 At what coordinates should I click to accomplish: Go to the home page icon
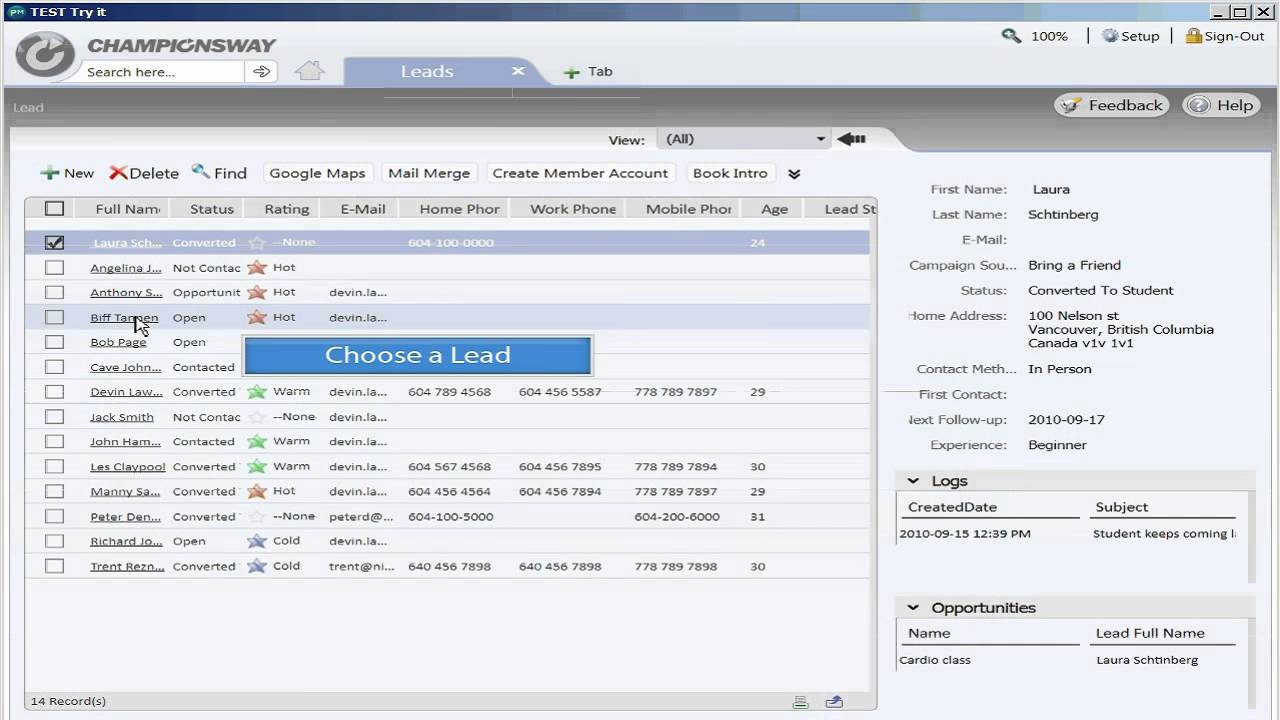[x=310, y=71]
